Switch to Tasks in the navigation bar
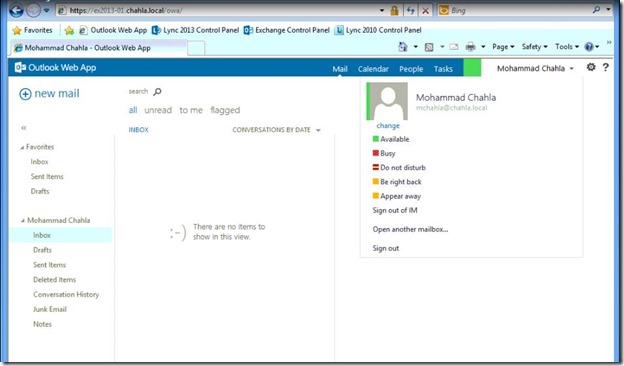This screenshot has width=624, height=366. pos(443,69)
